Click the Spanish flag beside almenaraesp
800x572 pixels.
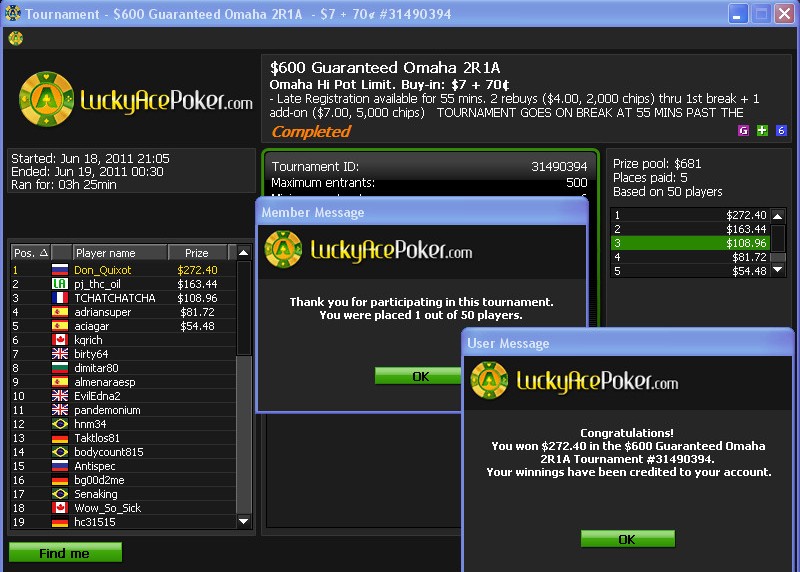(60, 382)
